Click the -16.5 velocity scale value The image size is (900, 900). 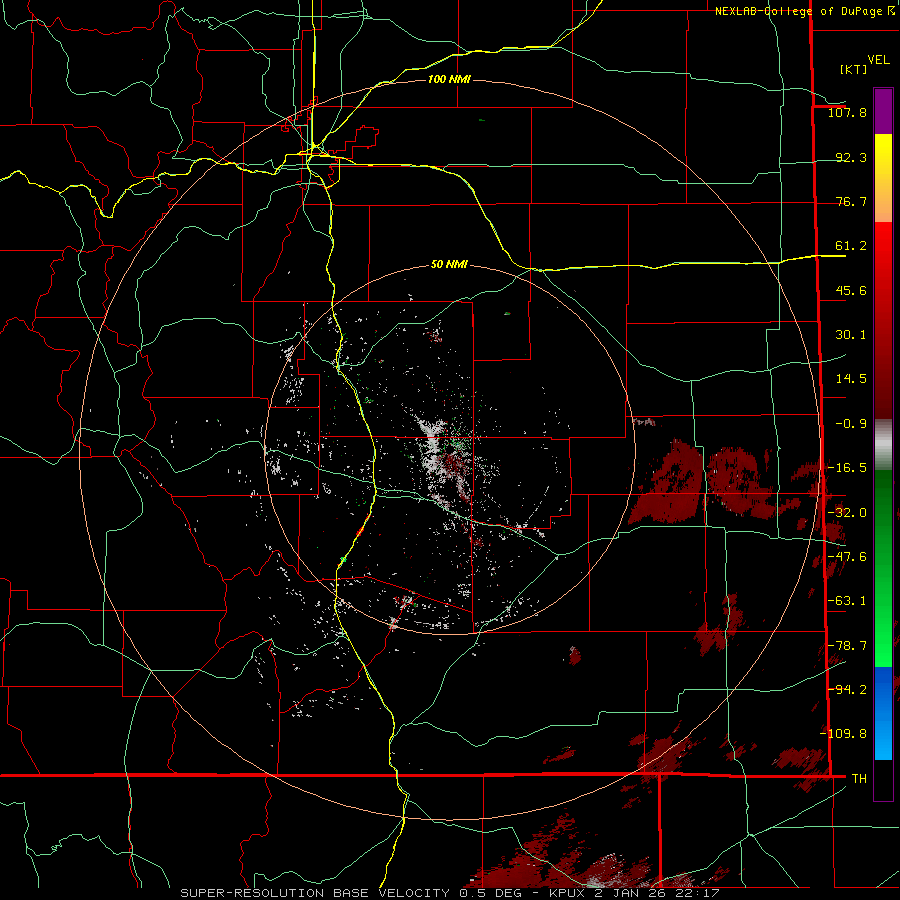click(x=847, y=468)
